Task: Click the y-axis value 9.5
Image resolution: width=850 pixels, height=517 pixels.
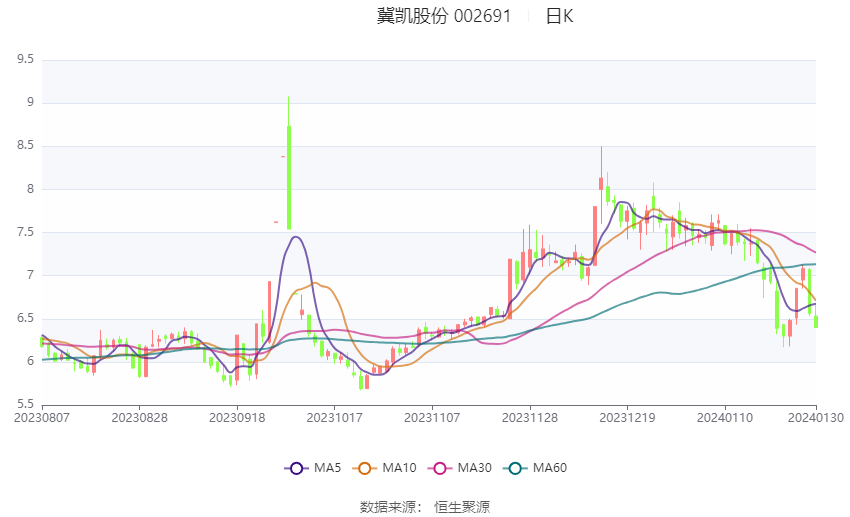Action: pos(25,59)
